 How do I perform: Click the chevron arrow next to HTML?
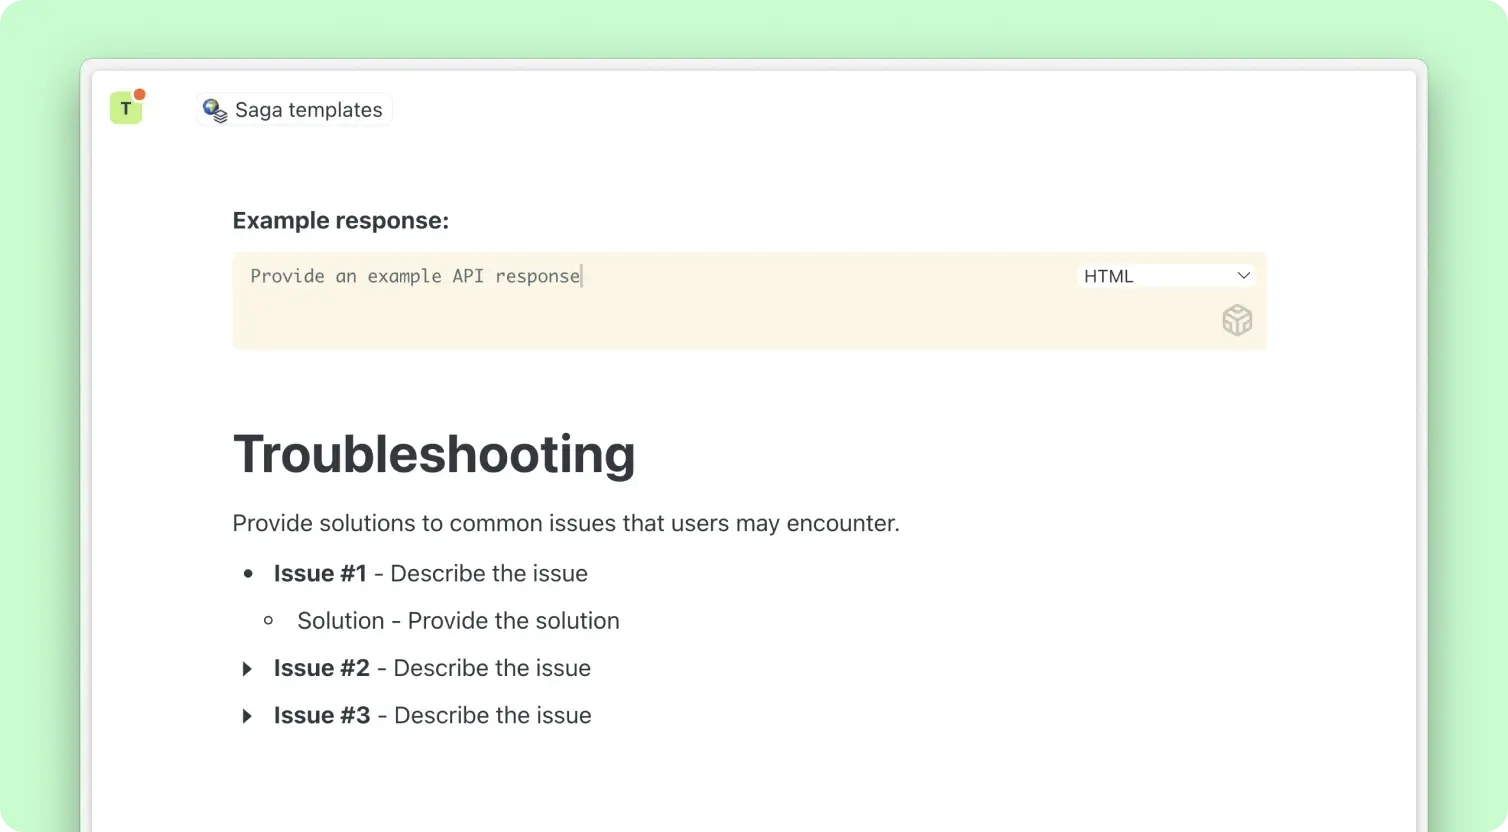1243,276
